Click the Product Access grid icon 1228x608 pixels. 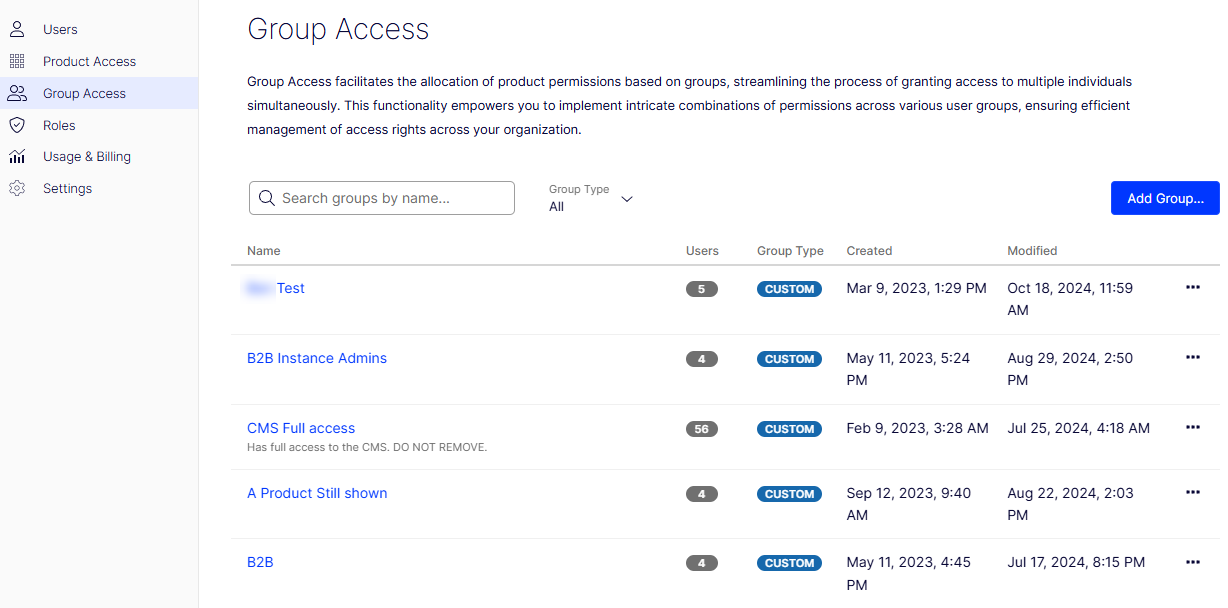coord(17,61)
